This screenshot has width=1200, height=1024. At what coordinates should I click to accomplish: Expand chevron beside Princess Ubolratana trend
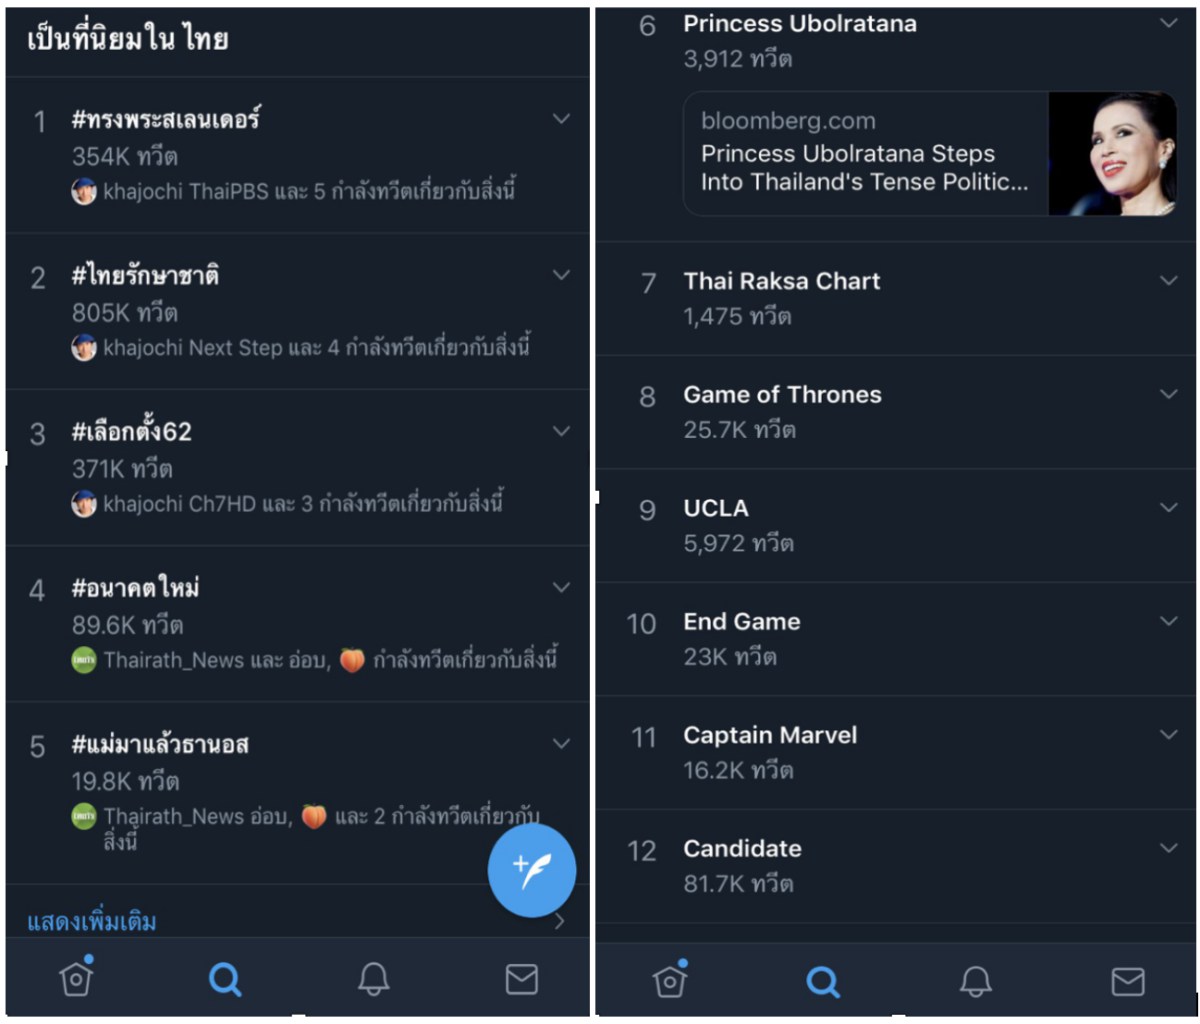pos(1168,23)
